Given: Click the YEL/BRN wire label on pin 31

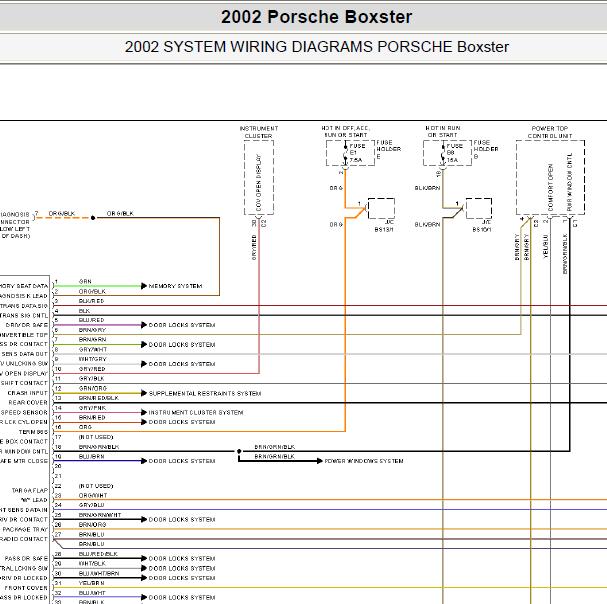Looking at the screenshot, I should 91,583.
